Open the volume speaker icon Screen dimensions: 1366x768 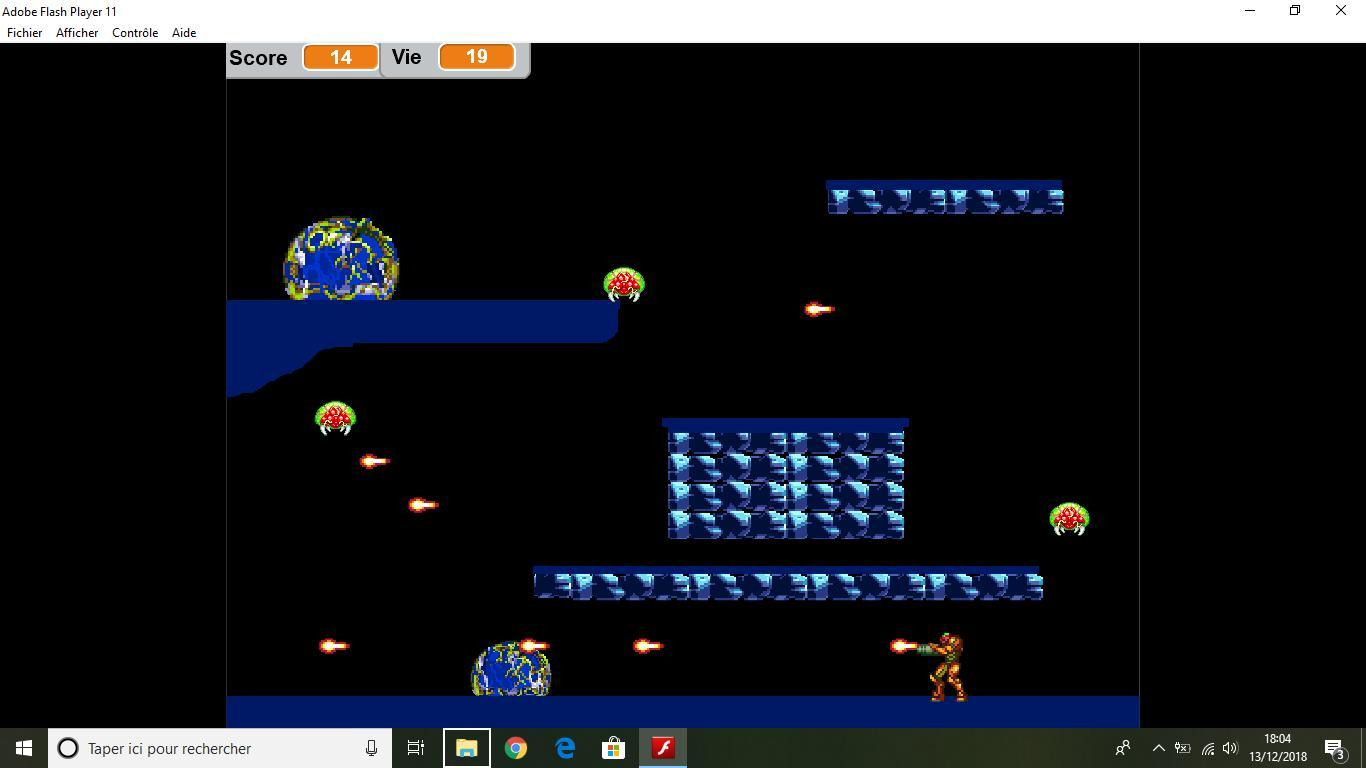(1231, 748)
